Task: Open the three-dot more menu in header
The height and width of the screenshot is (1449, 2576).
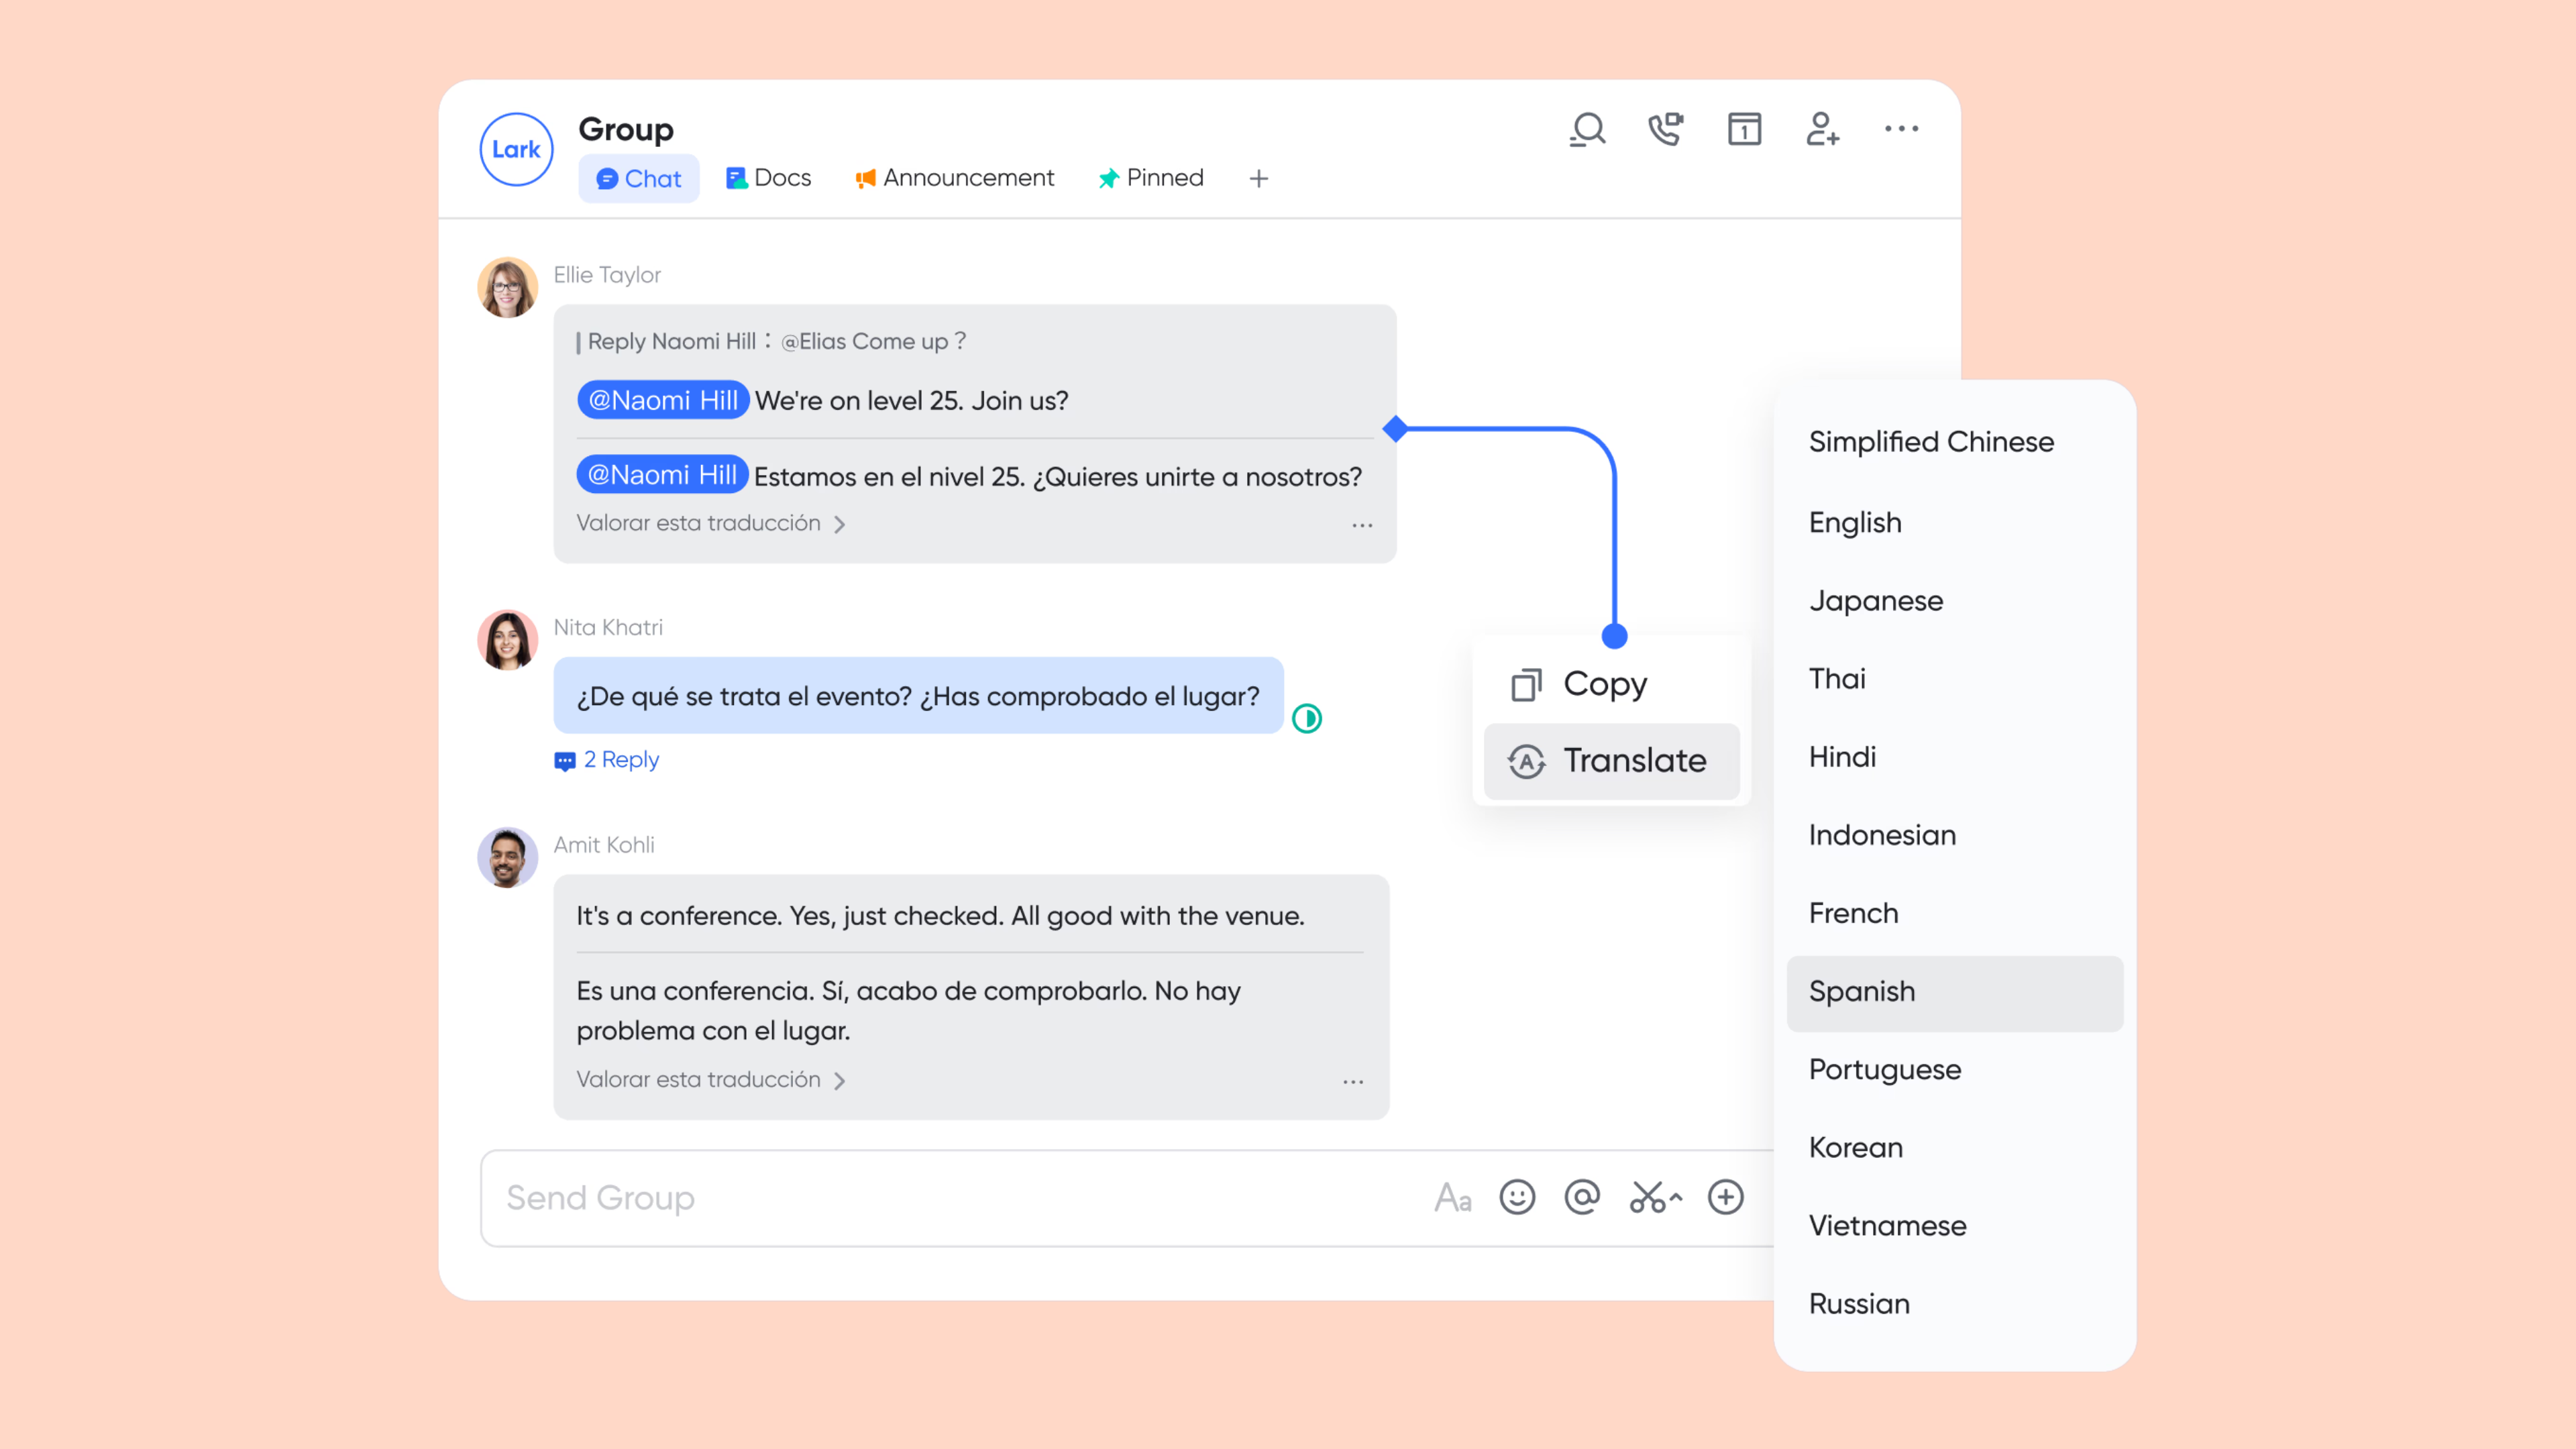Action: [1901, 129]
